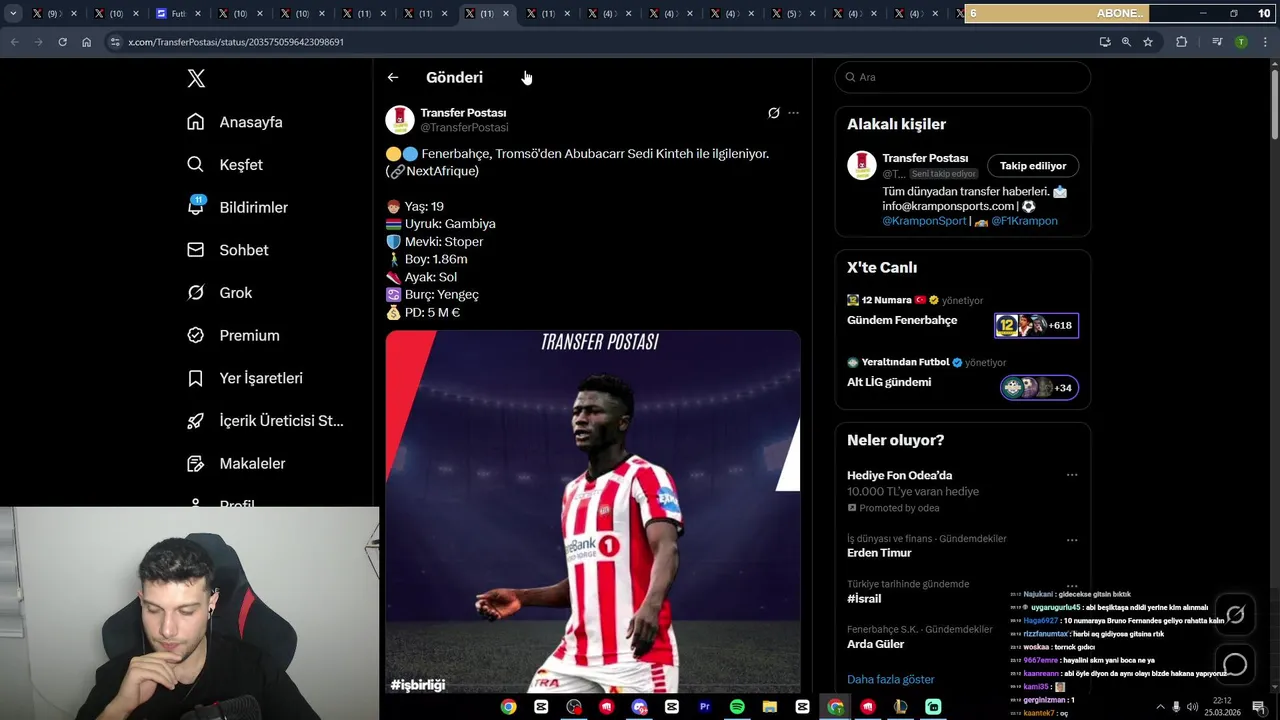
Task: Click the browser home button
Action: 86,42
